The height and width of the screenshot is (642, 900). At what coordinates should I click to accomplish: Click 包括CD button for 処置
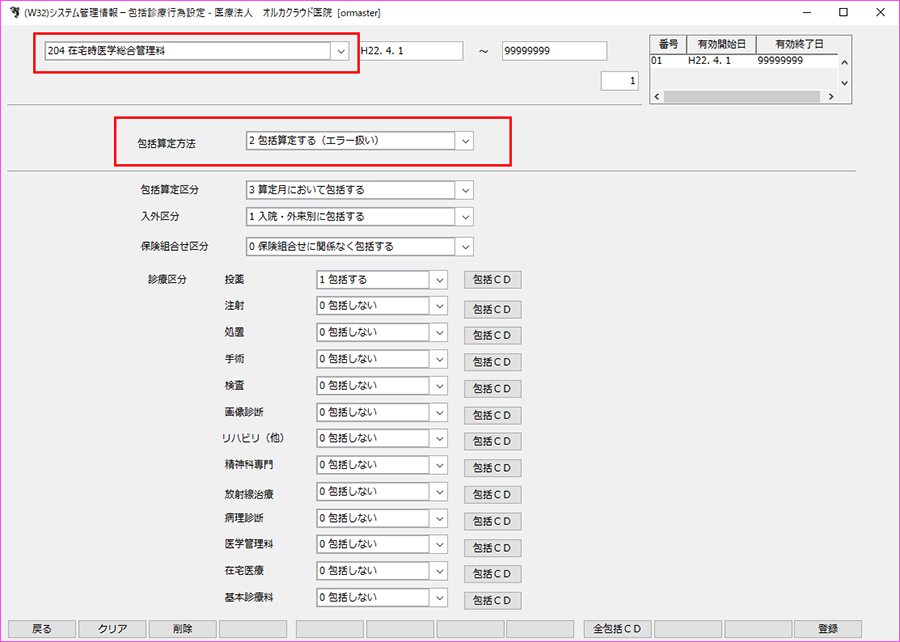pyautogui.click(x=492, y=335)
